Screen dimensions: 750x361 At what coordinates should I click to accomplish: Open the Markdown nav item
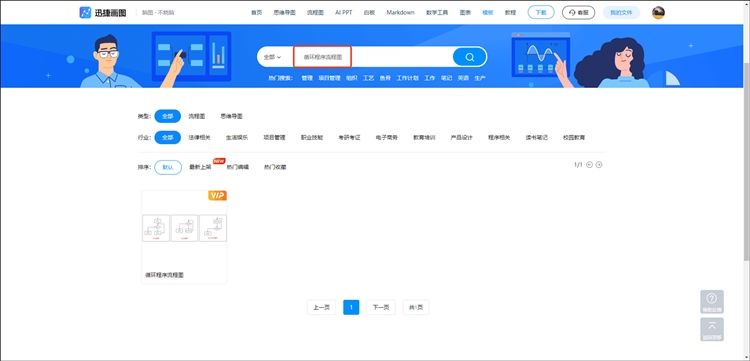400,13
